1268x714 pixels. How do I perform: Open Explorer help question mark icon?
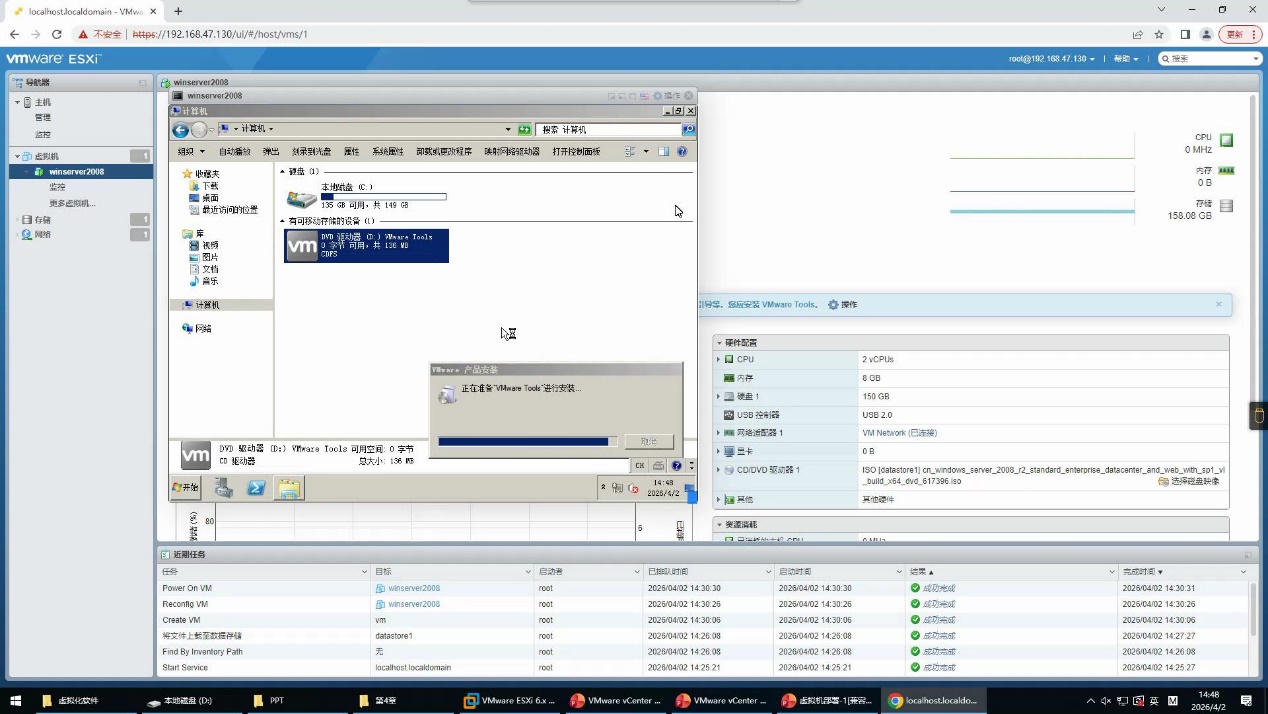coord(682,152)
